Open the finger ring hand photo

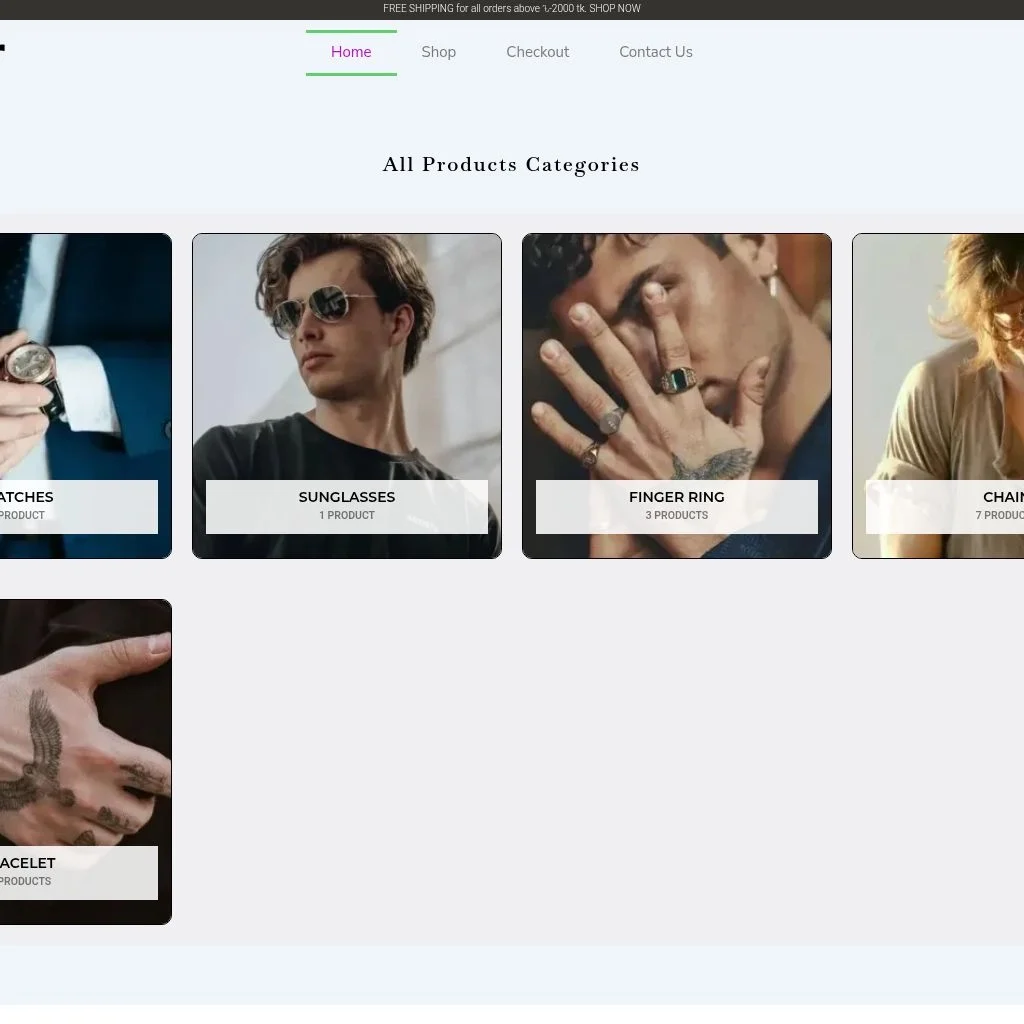click(x=676, y=350)
